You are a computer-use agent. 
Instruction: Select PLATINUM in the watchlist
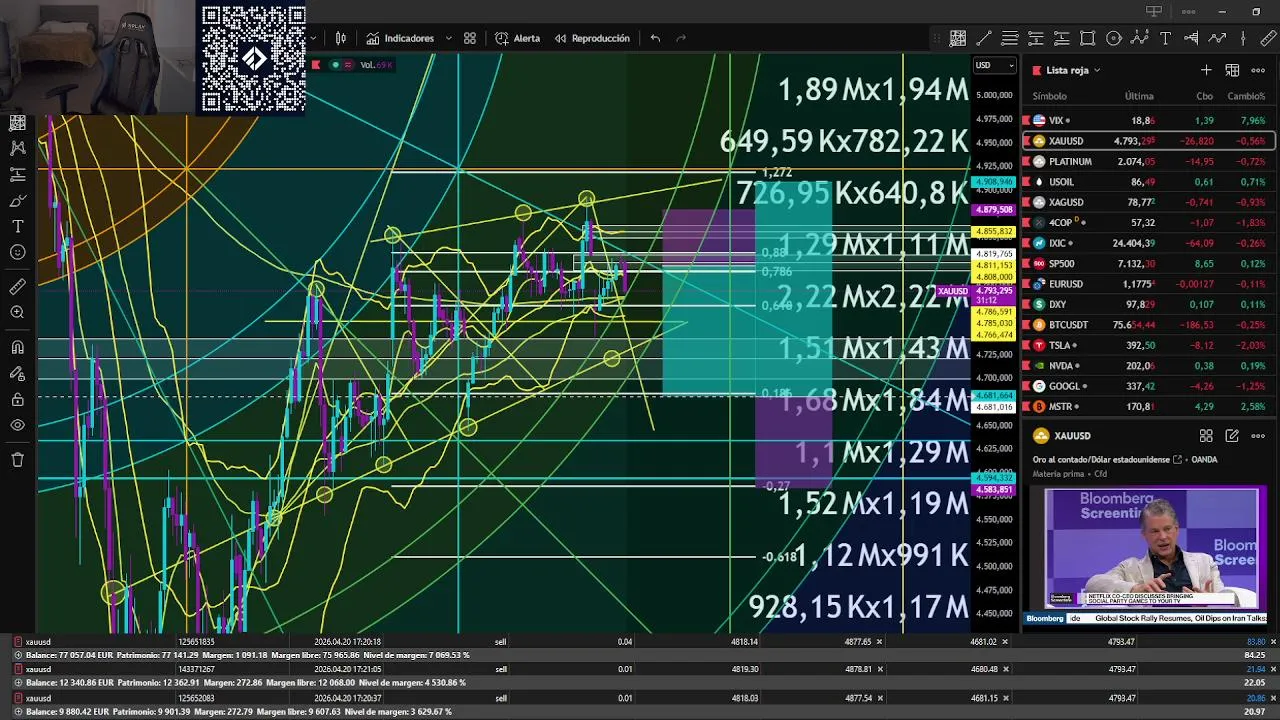click(x=1148, y=161)
